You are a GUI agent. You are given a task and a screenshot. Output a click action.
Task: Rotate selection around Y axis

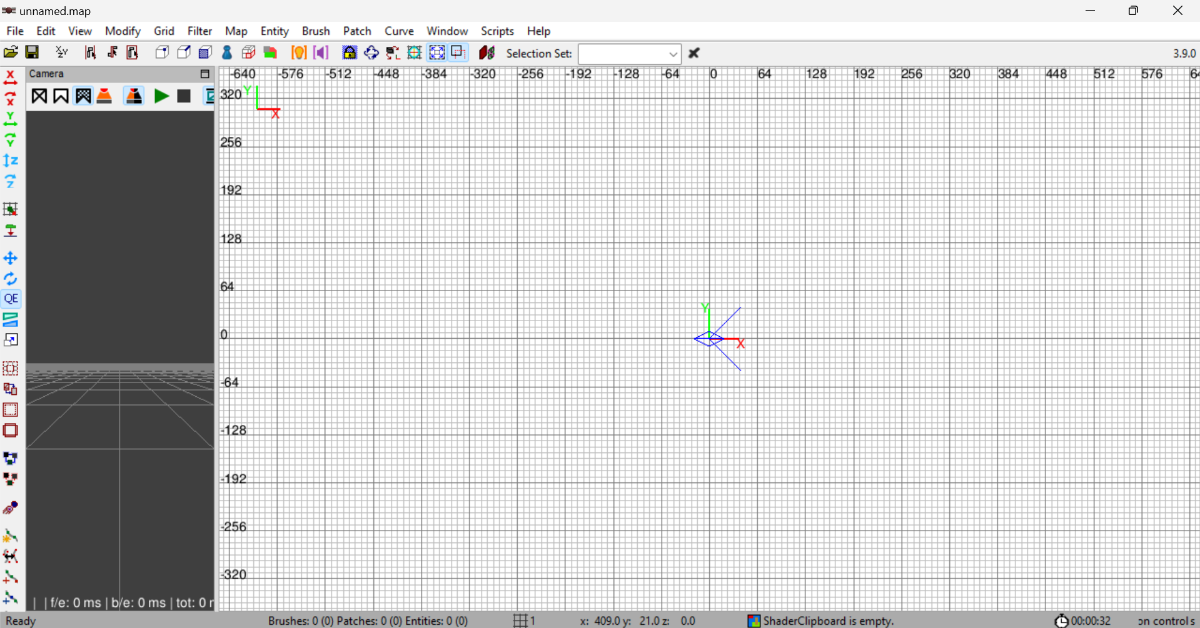pyautogui.click(x=10, y=139)
